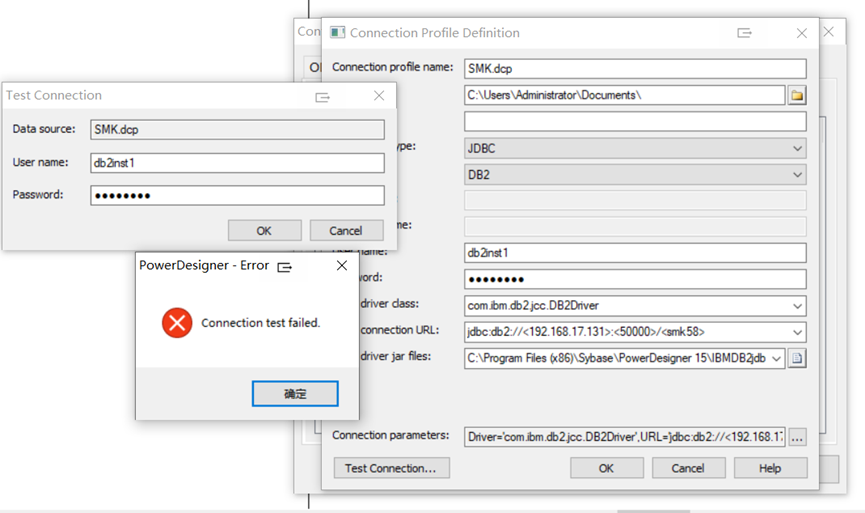Close the PowerDesigner Error dialog
Viewport: 865px width, 513px height.
(342, 266)
